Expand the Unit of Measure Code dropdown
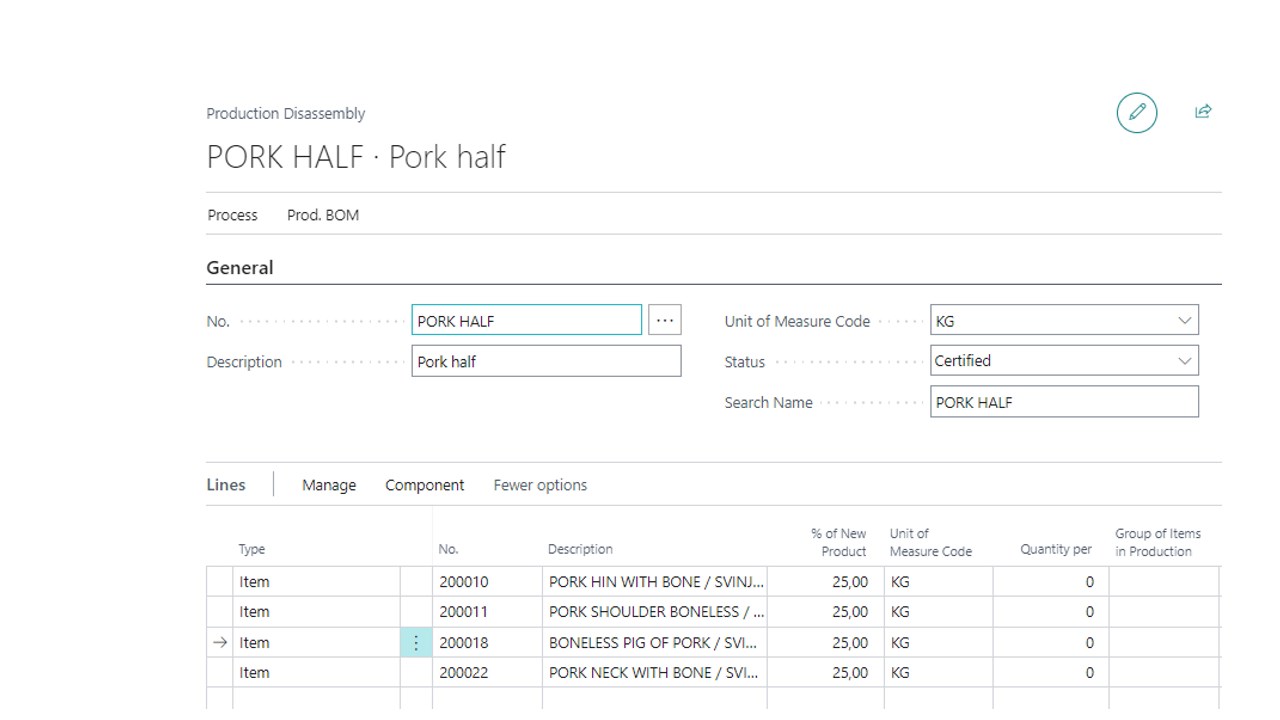 click(x=1184, y=321)
